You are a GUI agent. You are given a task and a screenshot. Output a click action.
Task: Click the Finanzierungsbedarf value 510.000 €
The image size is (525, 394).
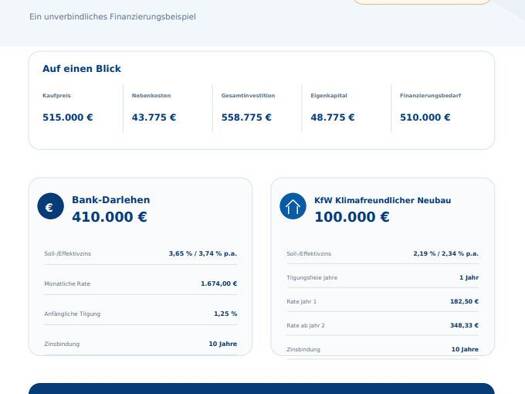[x=425, y=117]
